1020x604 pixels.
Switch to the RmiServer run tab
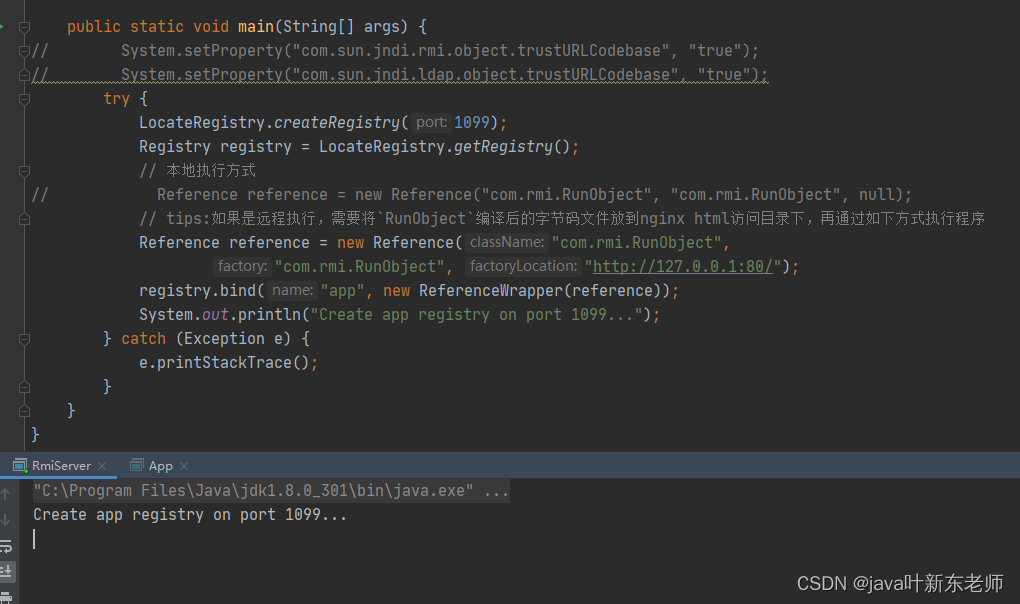click(x=61, y=466)
